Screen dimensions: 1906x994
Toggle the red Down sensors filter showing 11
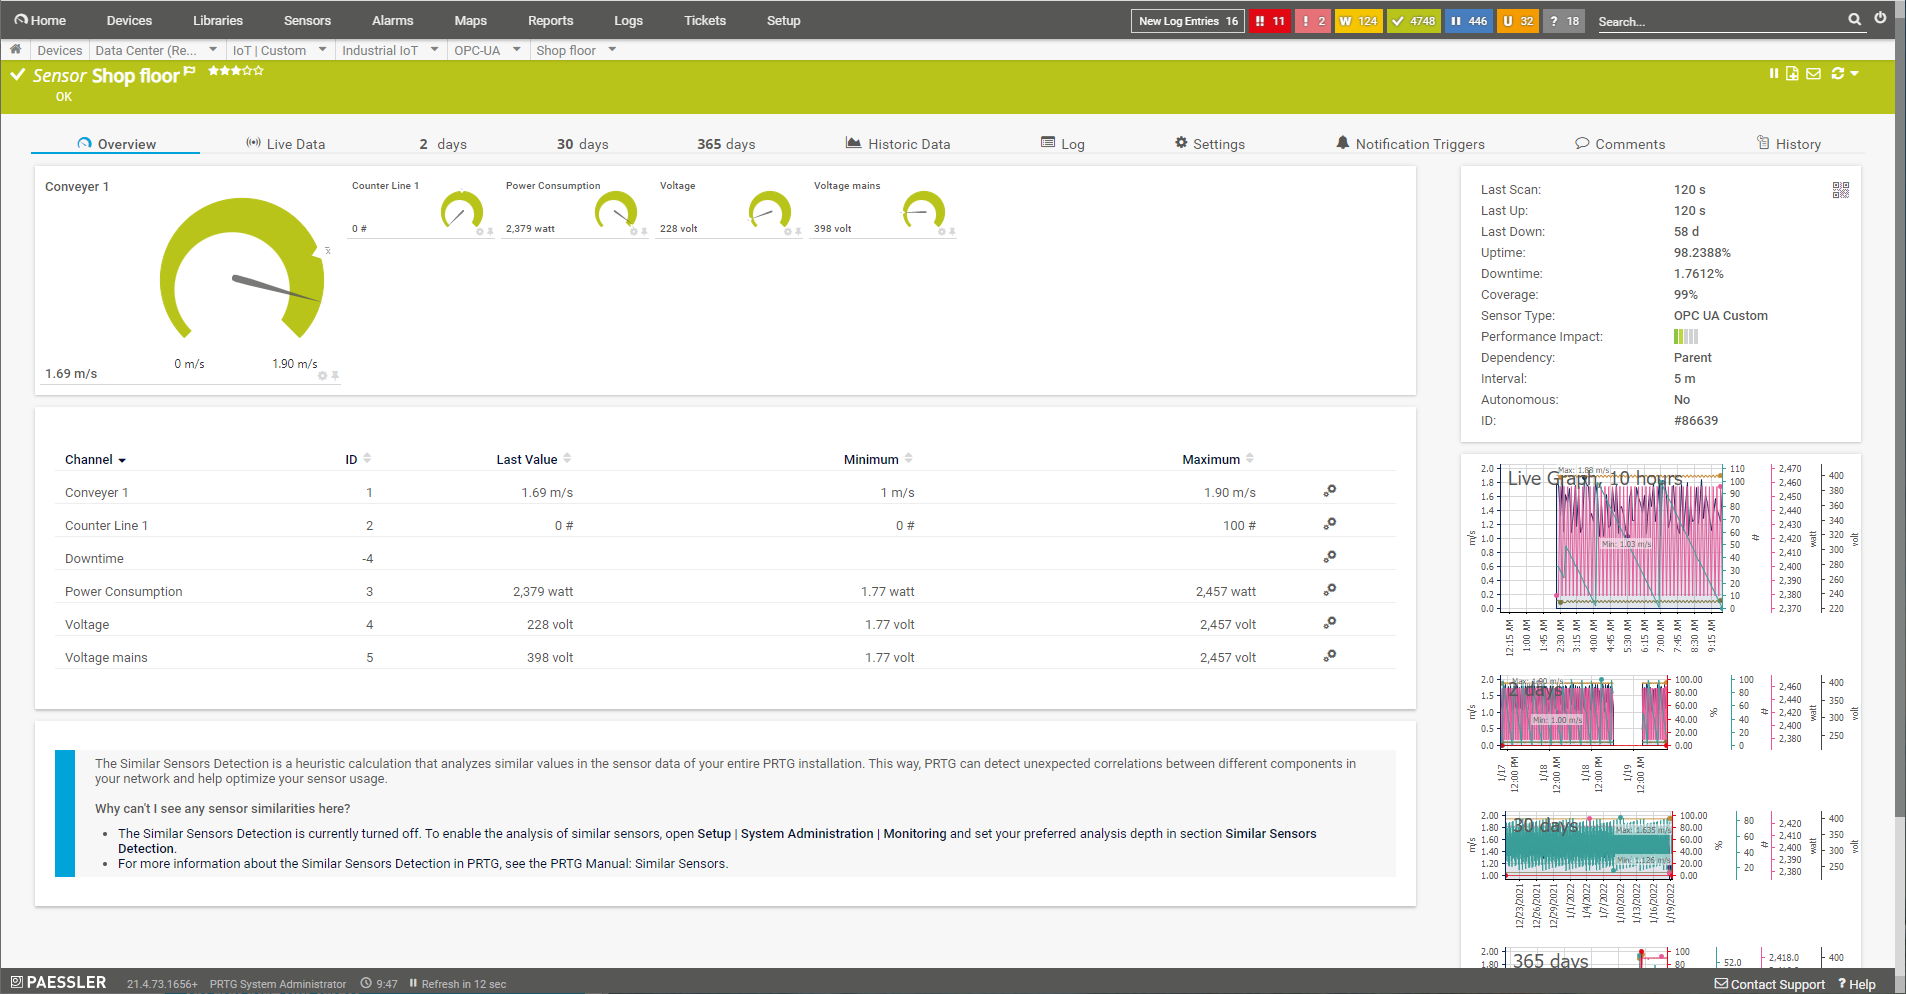[1269, 21]
